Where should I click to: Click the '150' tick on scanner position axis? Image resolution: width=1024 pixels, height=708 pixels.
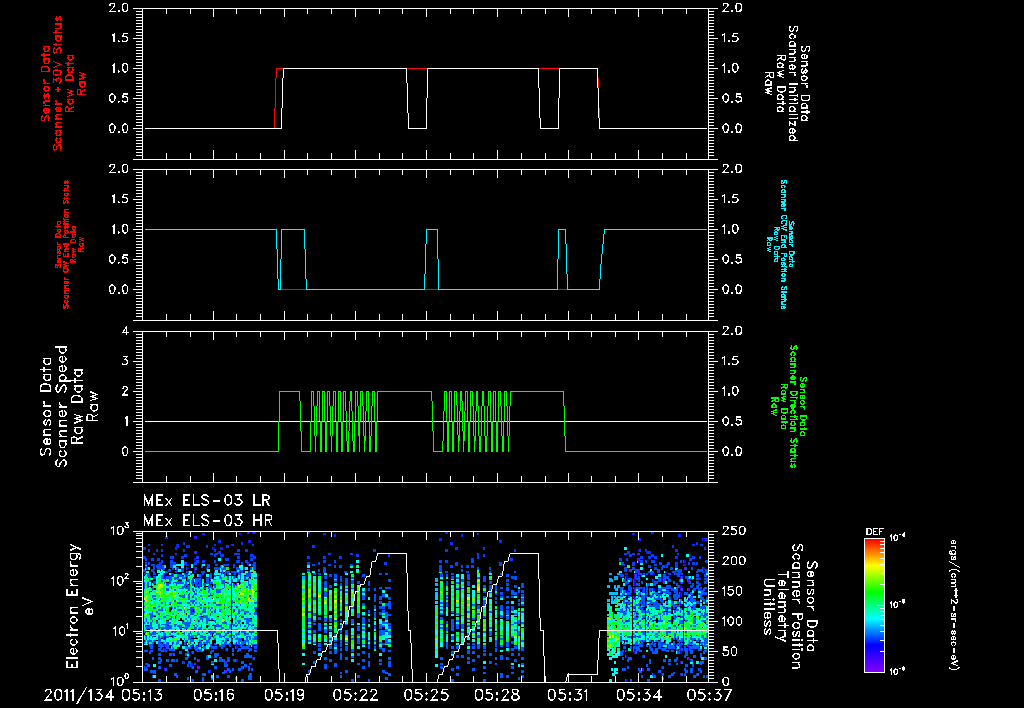[734, 591]
